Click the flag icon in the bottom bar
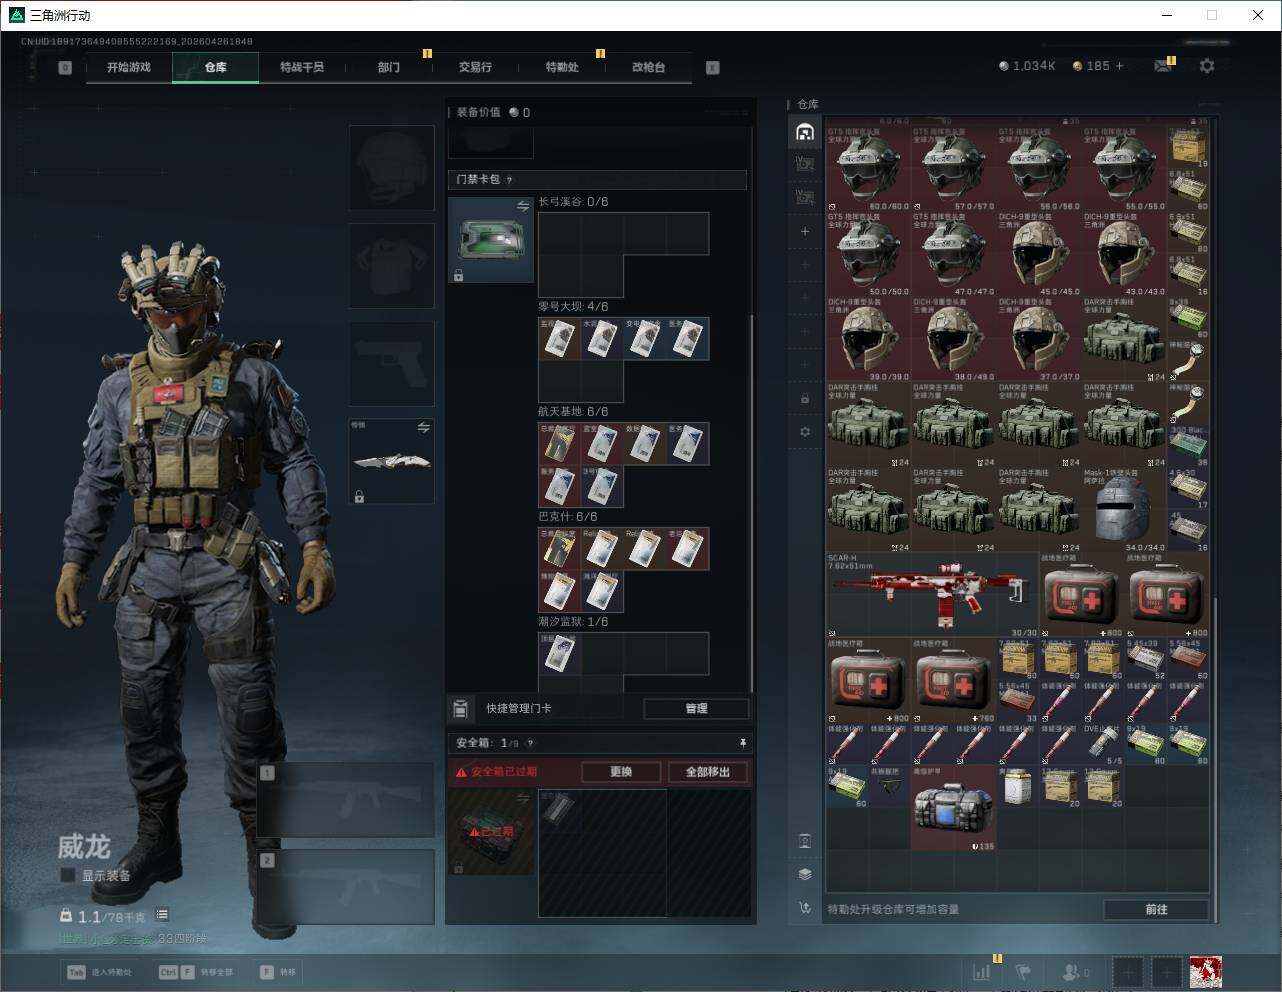 point(1023,971)
